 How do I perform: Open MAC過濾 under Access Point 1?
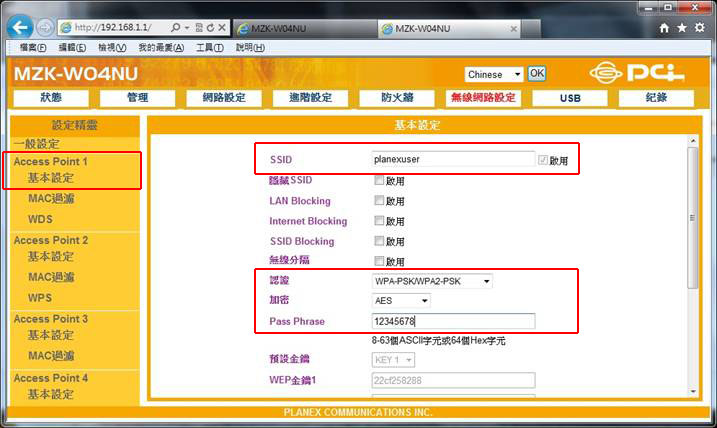(x=51, y=198)
